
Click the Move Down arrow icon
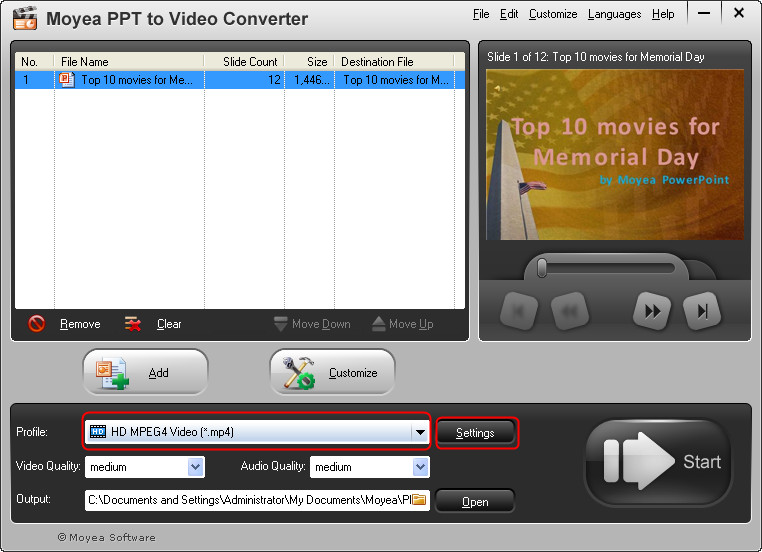coord(280,324)
